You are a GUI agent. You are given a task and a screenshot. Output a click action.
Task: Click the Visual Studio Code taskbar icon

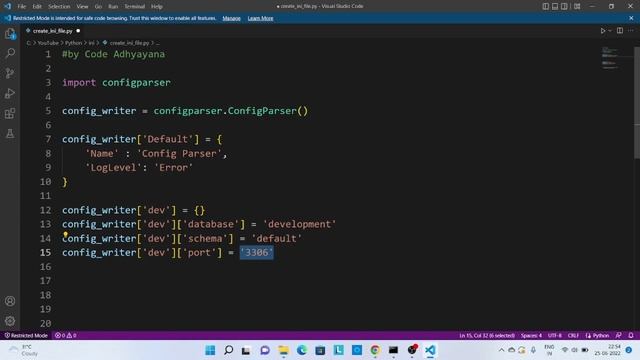[x=430, y=350]
